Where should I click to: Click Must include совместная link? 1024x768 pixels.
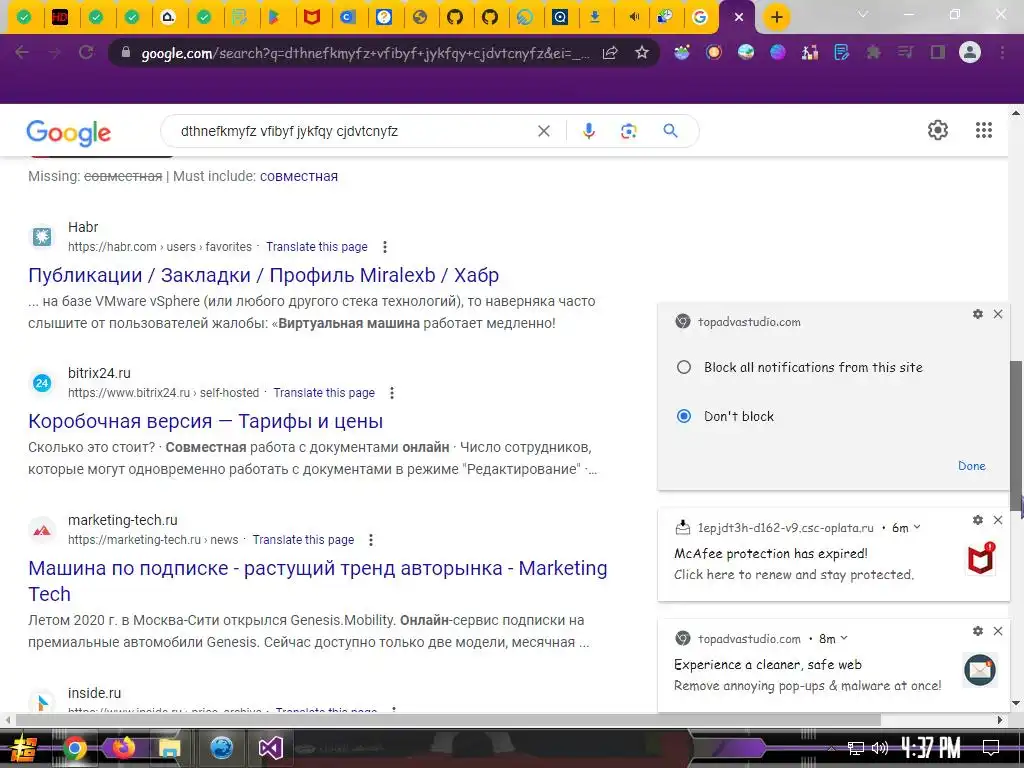[x=298, y=176]
